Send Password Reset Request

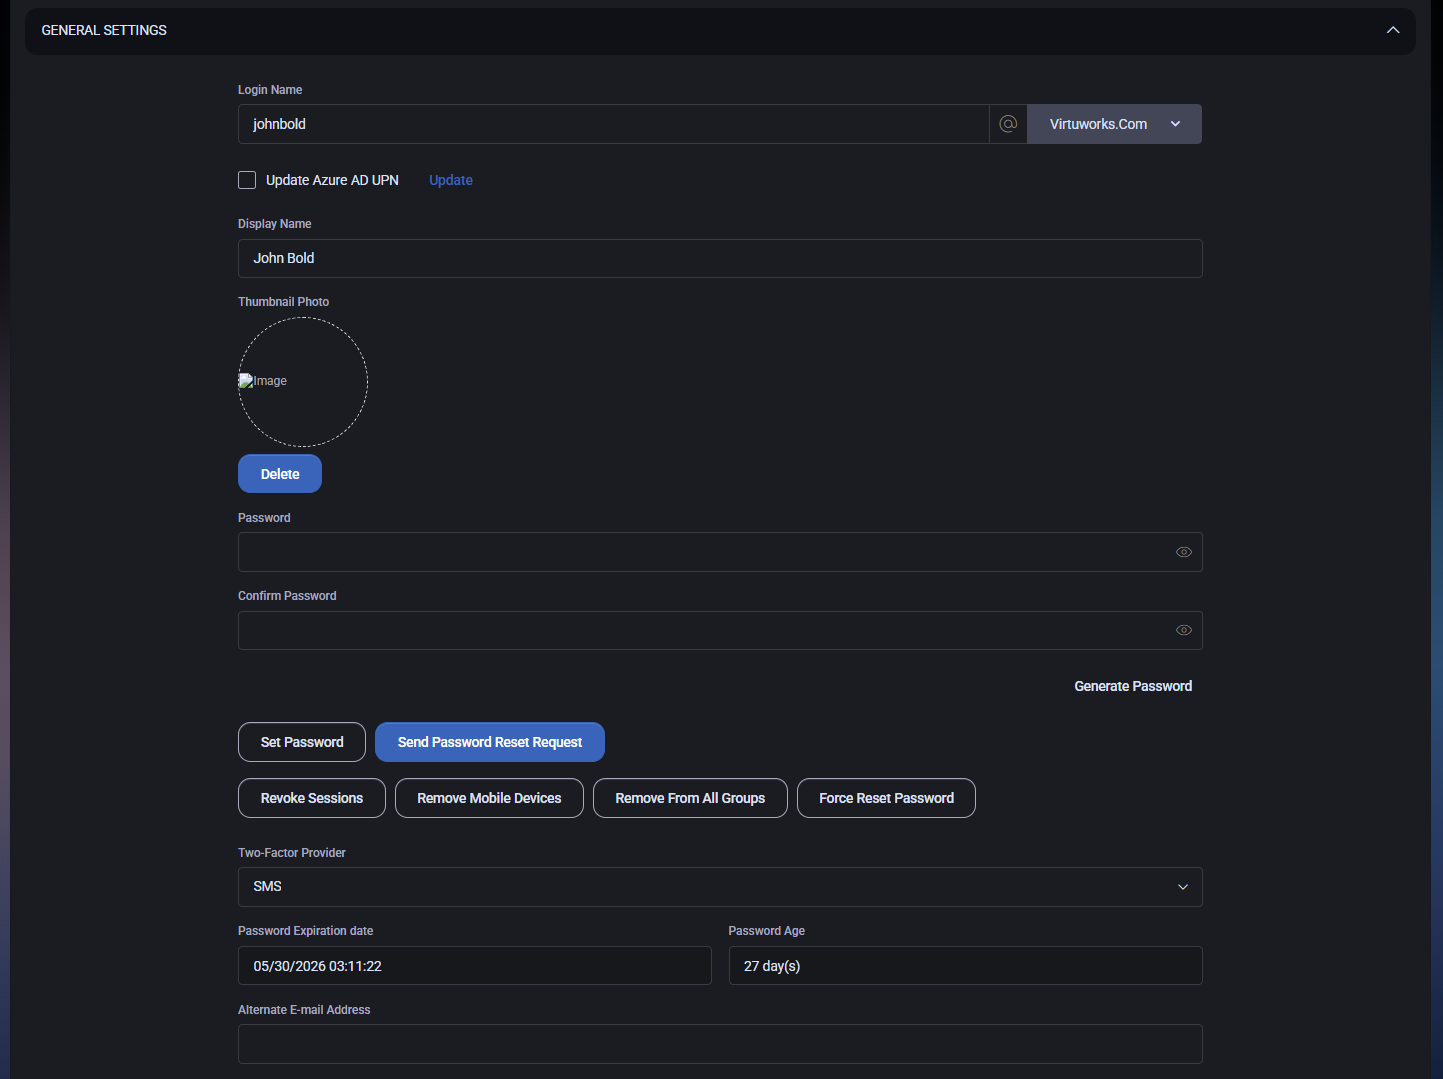point(489,742)
